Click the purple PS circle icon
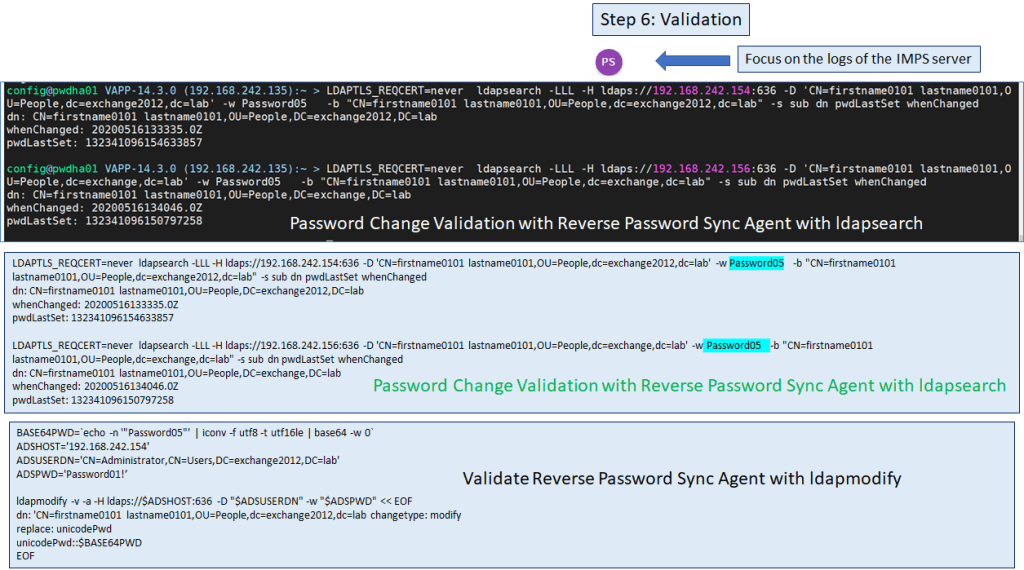 (x=609, y=62)
